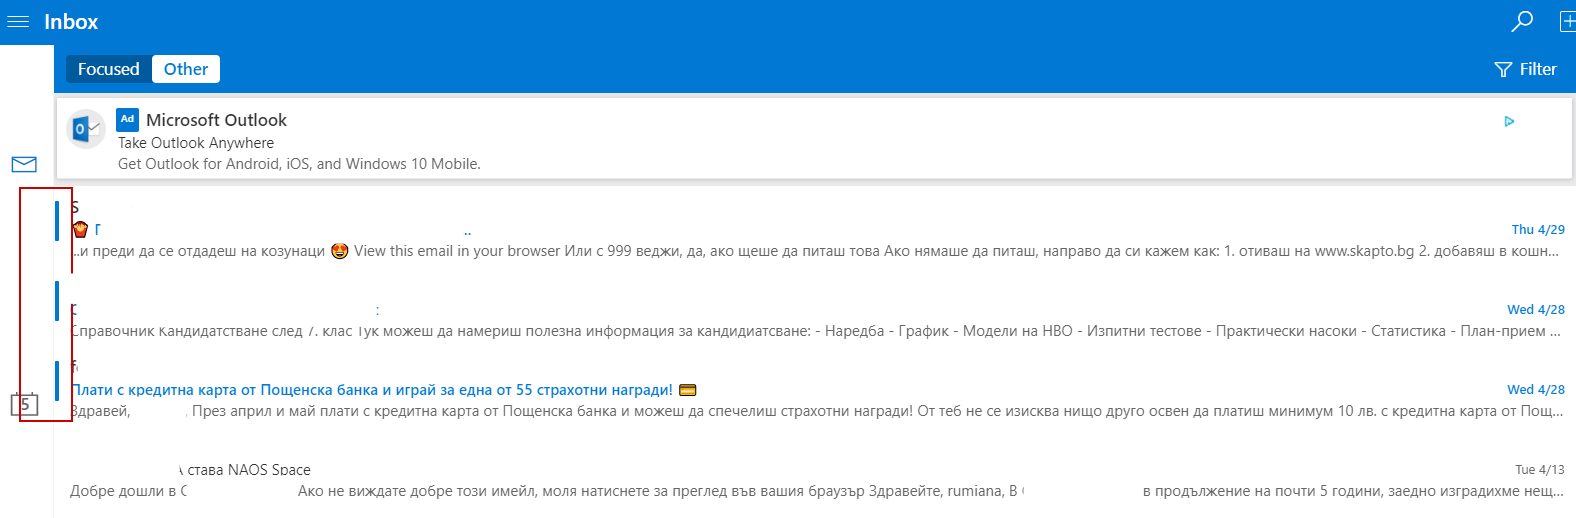
Task: Click the blue Ad badge
Action: pos(127,119)
